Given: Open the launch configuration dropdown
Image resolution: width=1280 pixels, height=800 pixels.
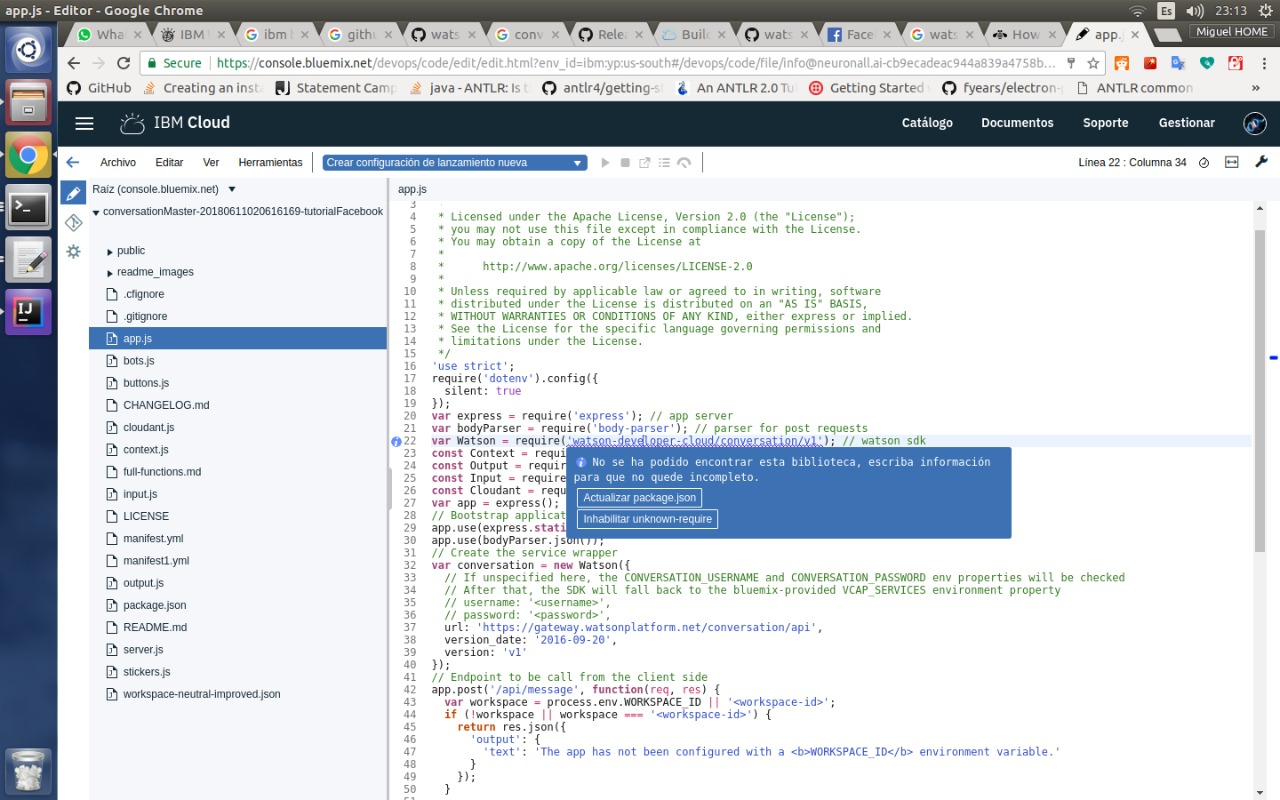Looking at the screenshot, I should point(454,162).
